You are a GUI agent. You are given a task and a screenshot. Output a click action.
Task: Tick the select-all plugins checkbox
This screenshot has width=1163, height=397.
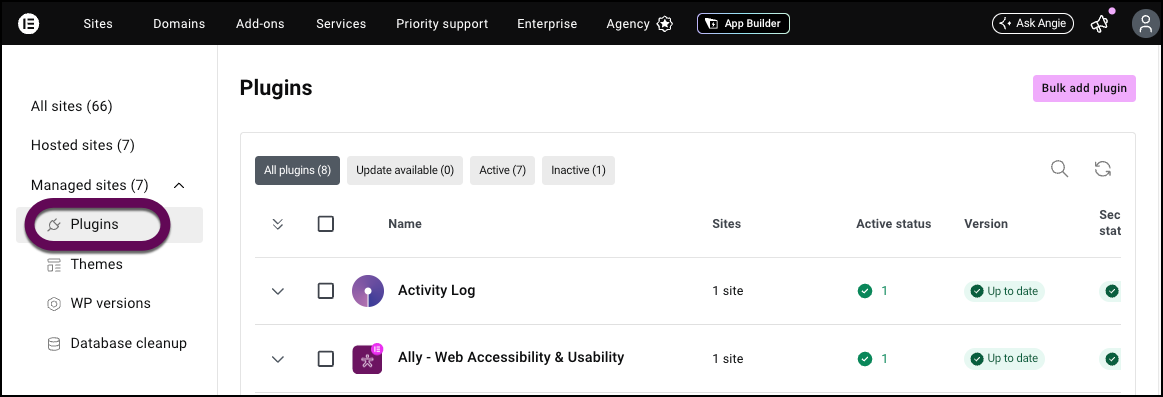[x=326, y=223]
